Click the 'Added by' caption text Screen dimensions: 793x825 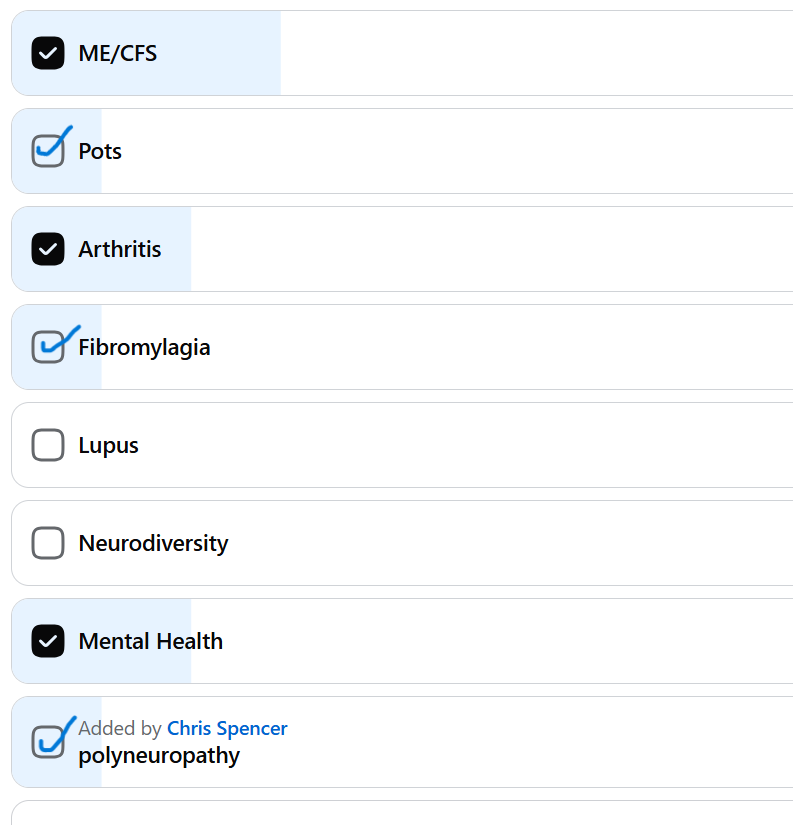[120, 728]
